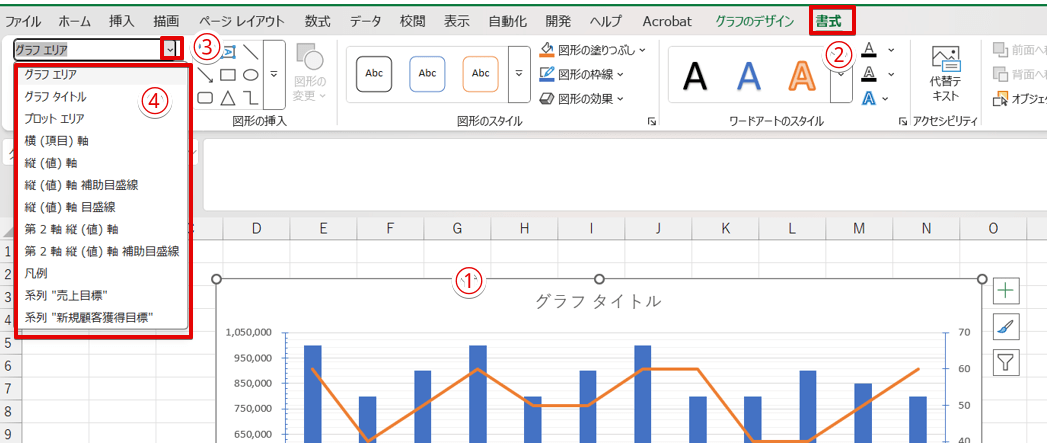Choose the rectangle shape in the shapes gallery
1047x447 pixels.
(228, 74)
